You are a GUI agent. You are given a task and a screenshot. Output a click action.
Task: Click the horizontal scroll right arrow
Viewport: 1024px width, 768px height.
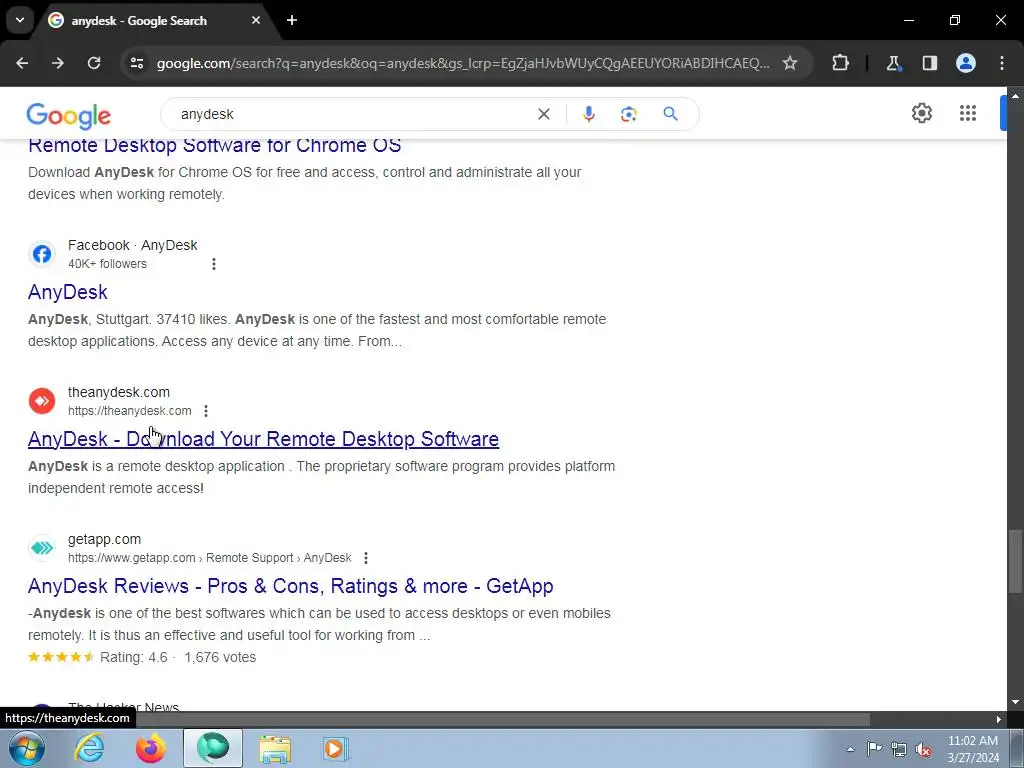tap(999, 720)
